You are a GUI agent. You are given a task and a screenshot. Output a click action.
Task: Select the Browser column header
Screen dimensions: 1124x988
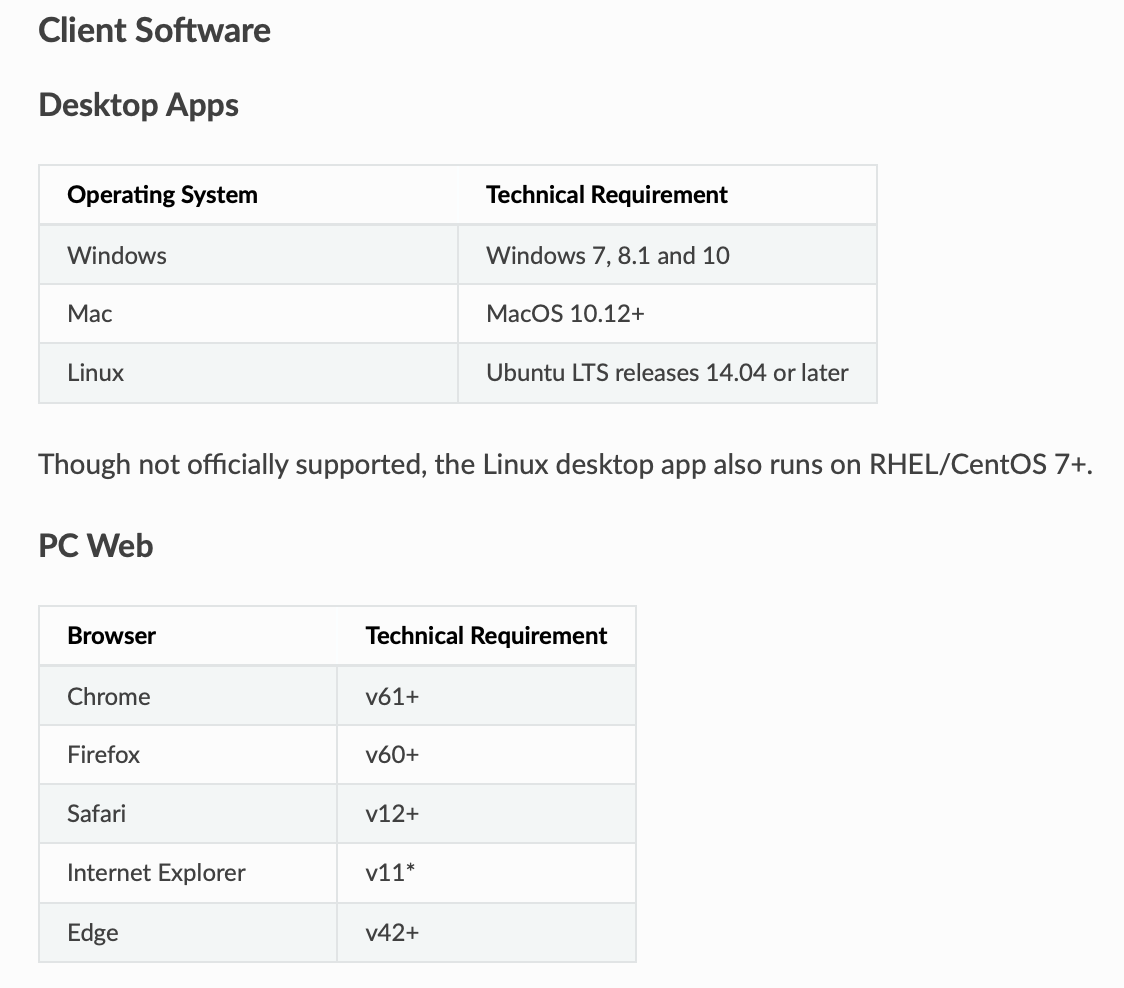[x=188, y=636]
